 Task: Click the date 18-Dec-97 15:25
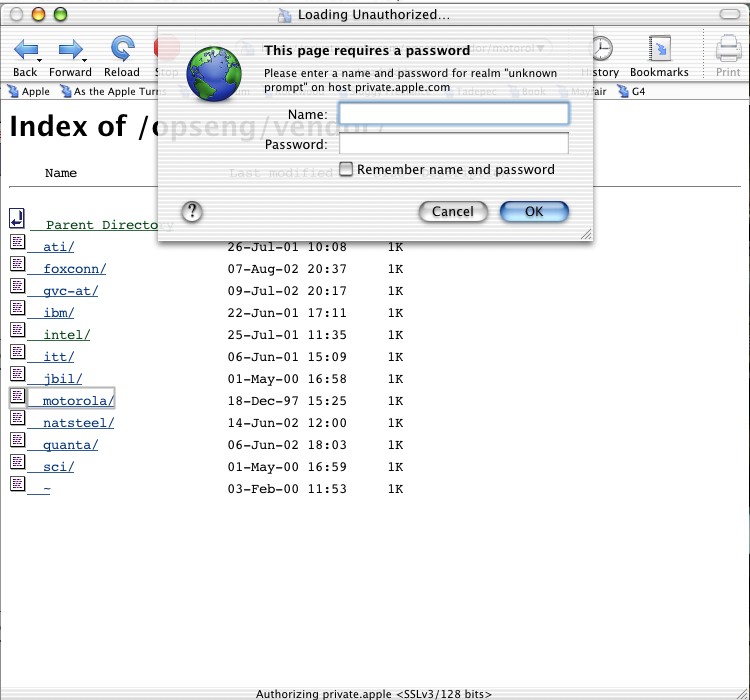point(287,401)
